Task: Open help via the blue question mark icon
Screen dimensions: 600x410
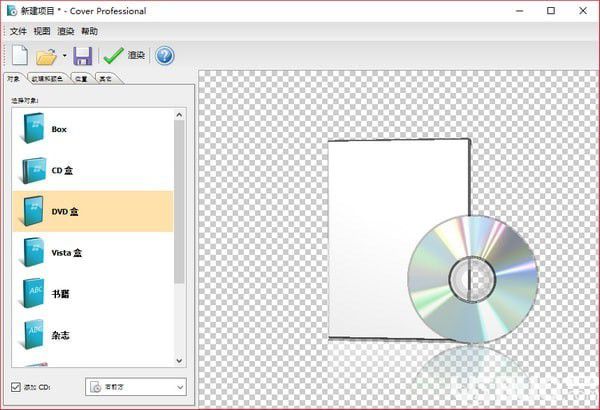Action: 165,56
